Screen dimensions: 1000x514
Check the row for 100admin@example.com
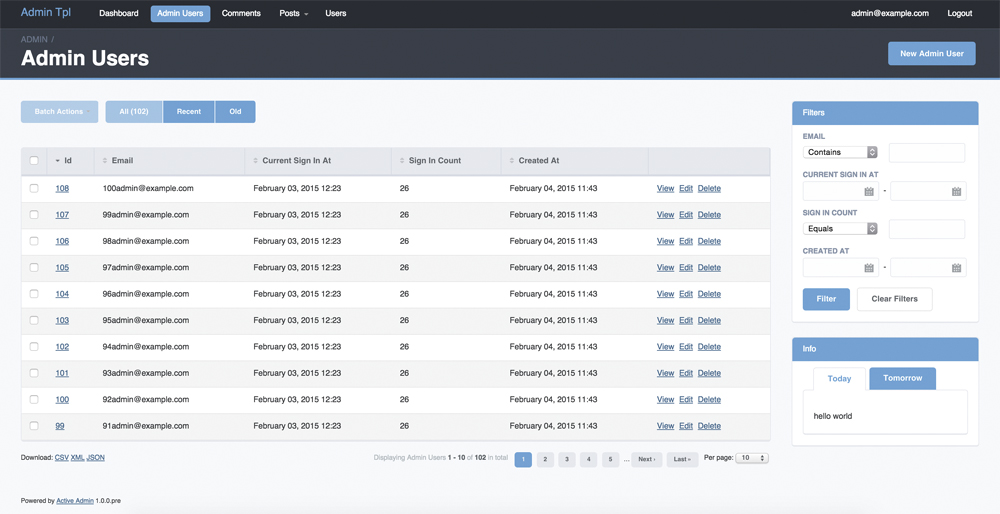coord(34,188)
